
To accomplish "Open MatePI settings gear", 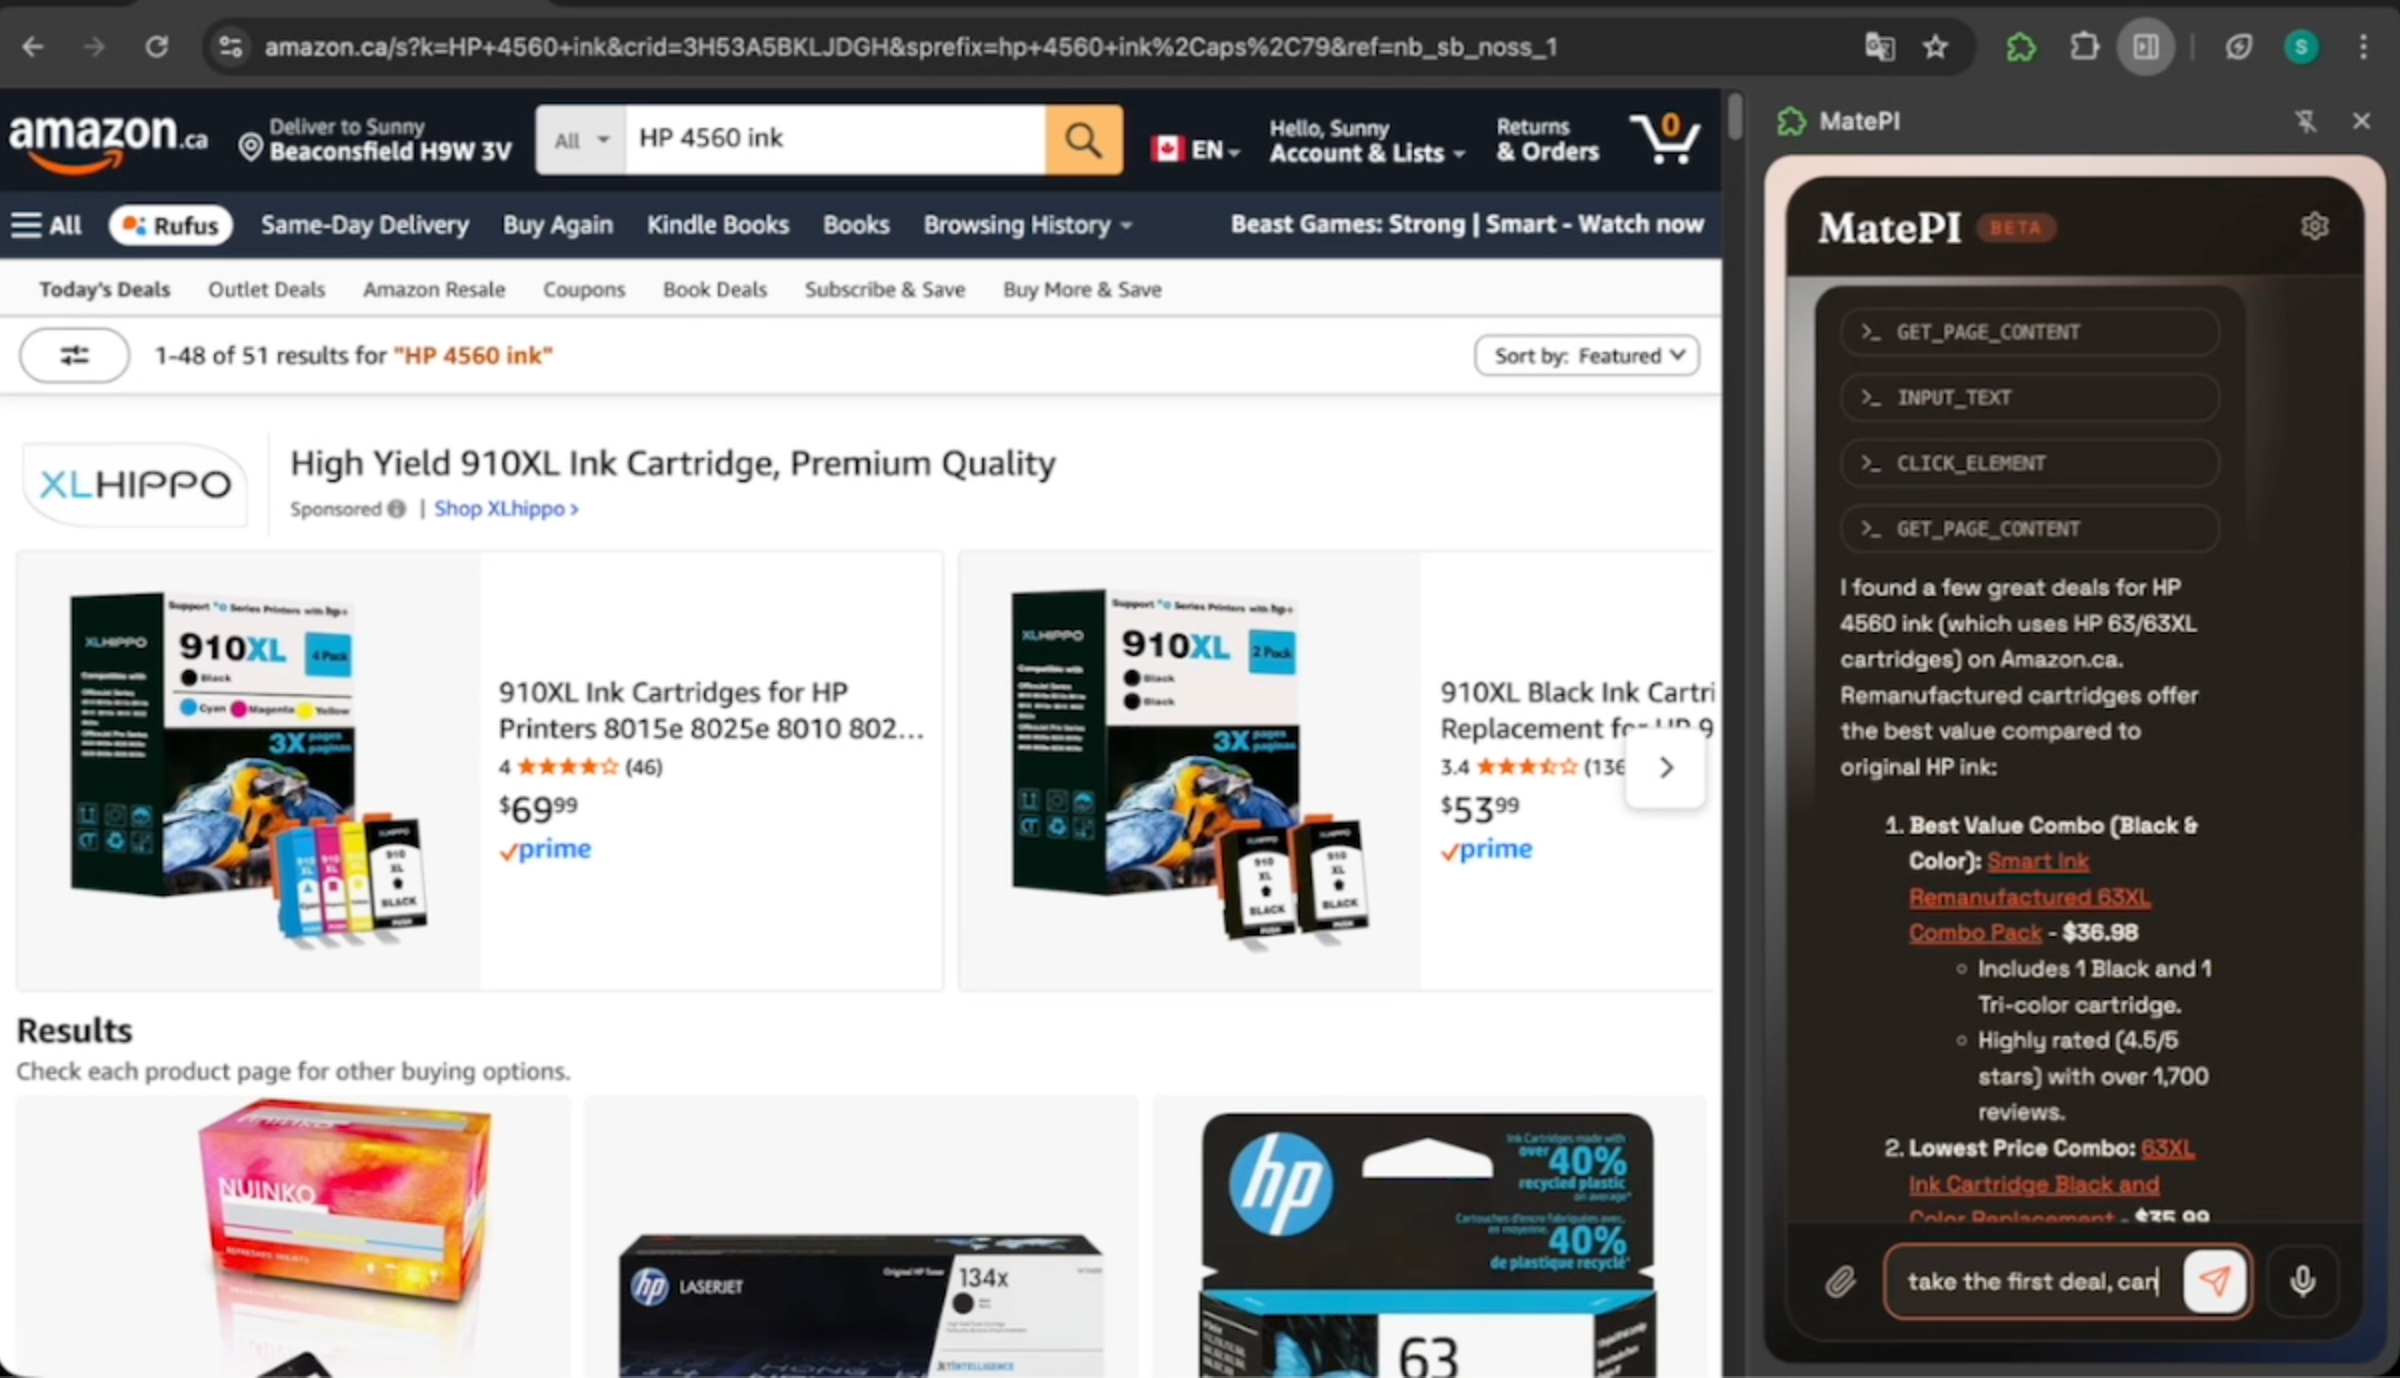I will click(x=2314, y=227).
